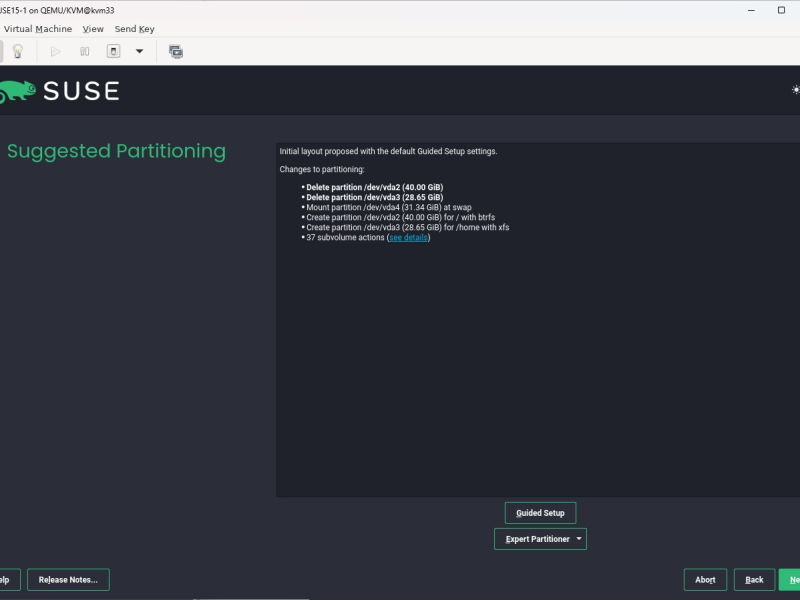Proceed with the green Next button

(x=790, y=580)
